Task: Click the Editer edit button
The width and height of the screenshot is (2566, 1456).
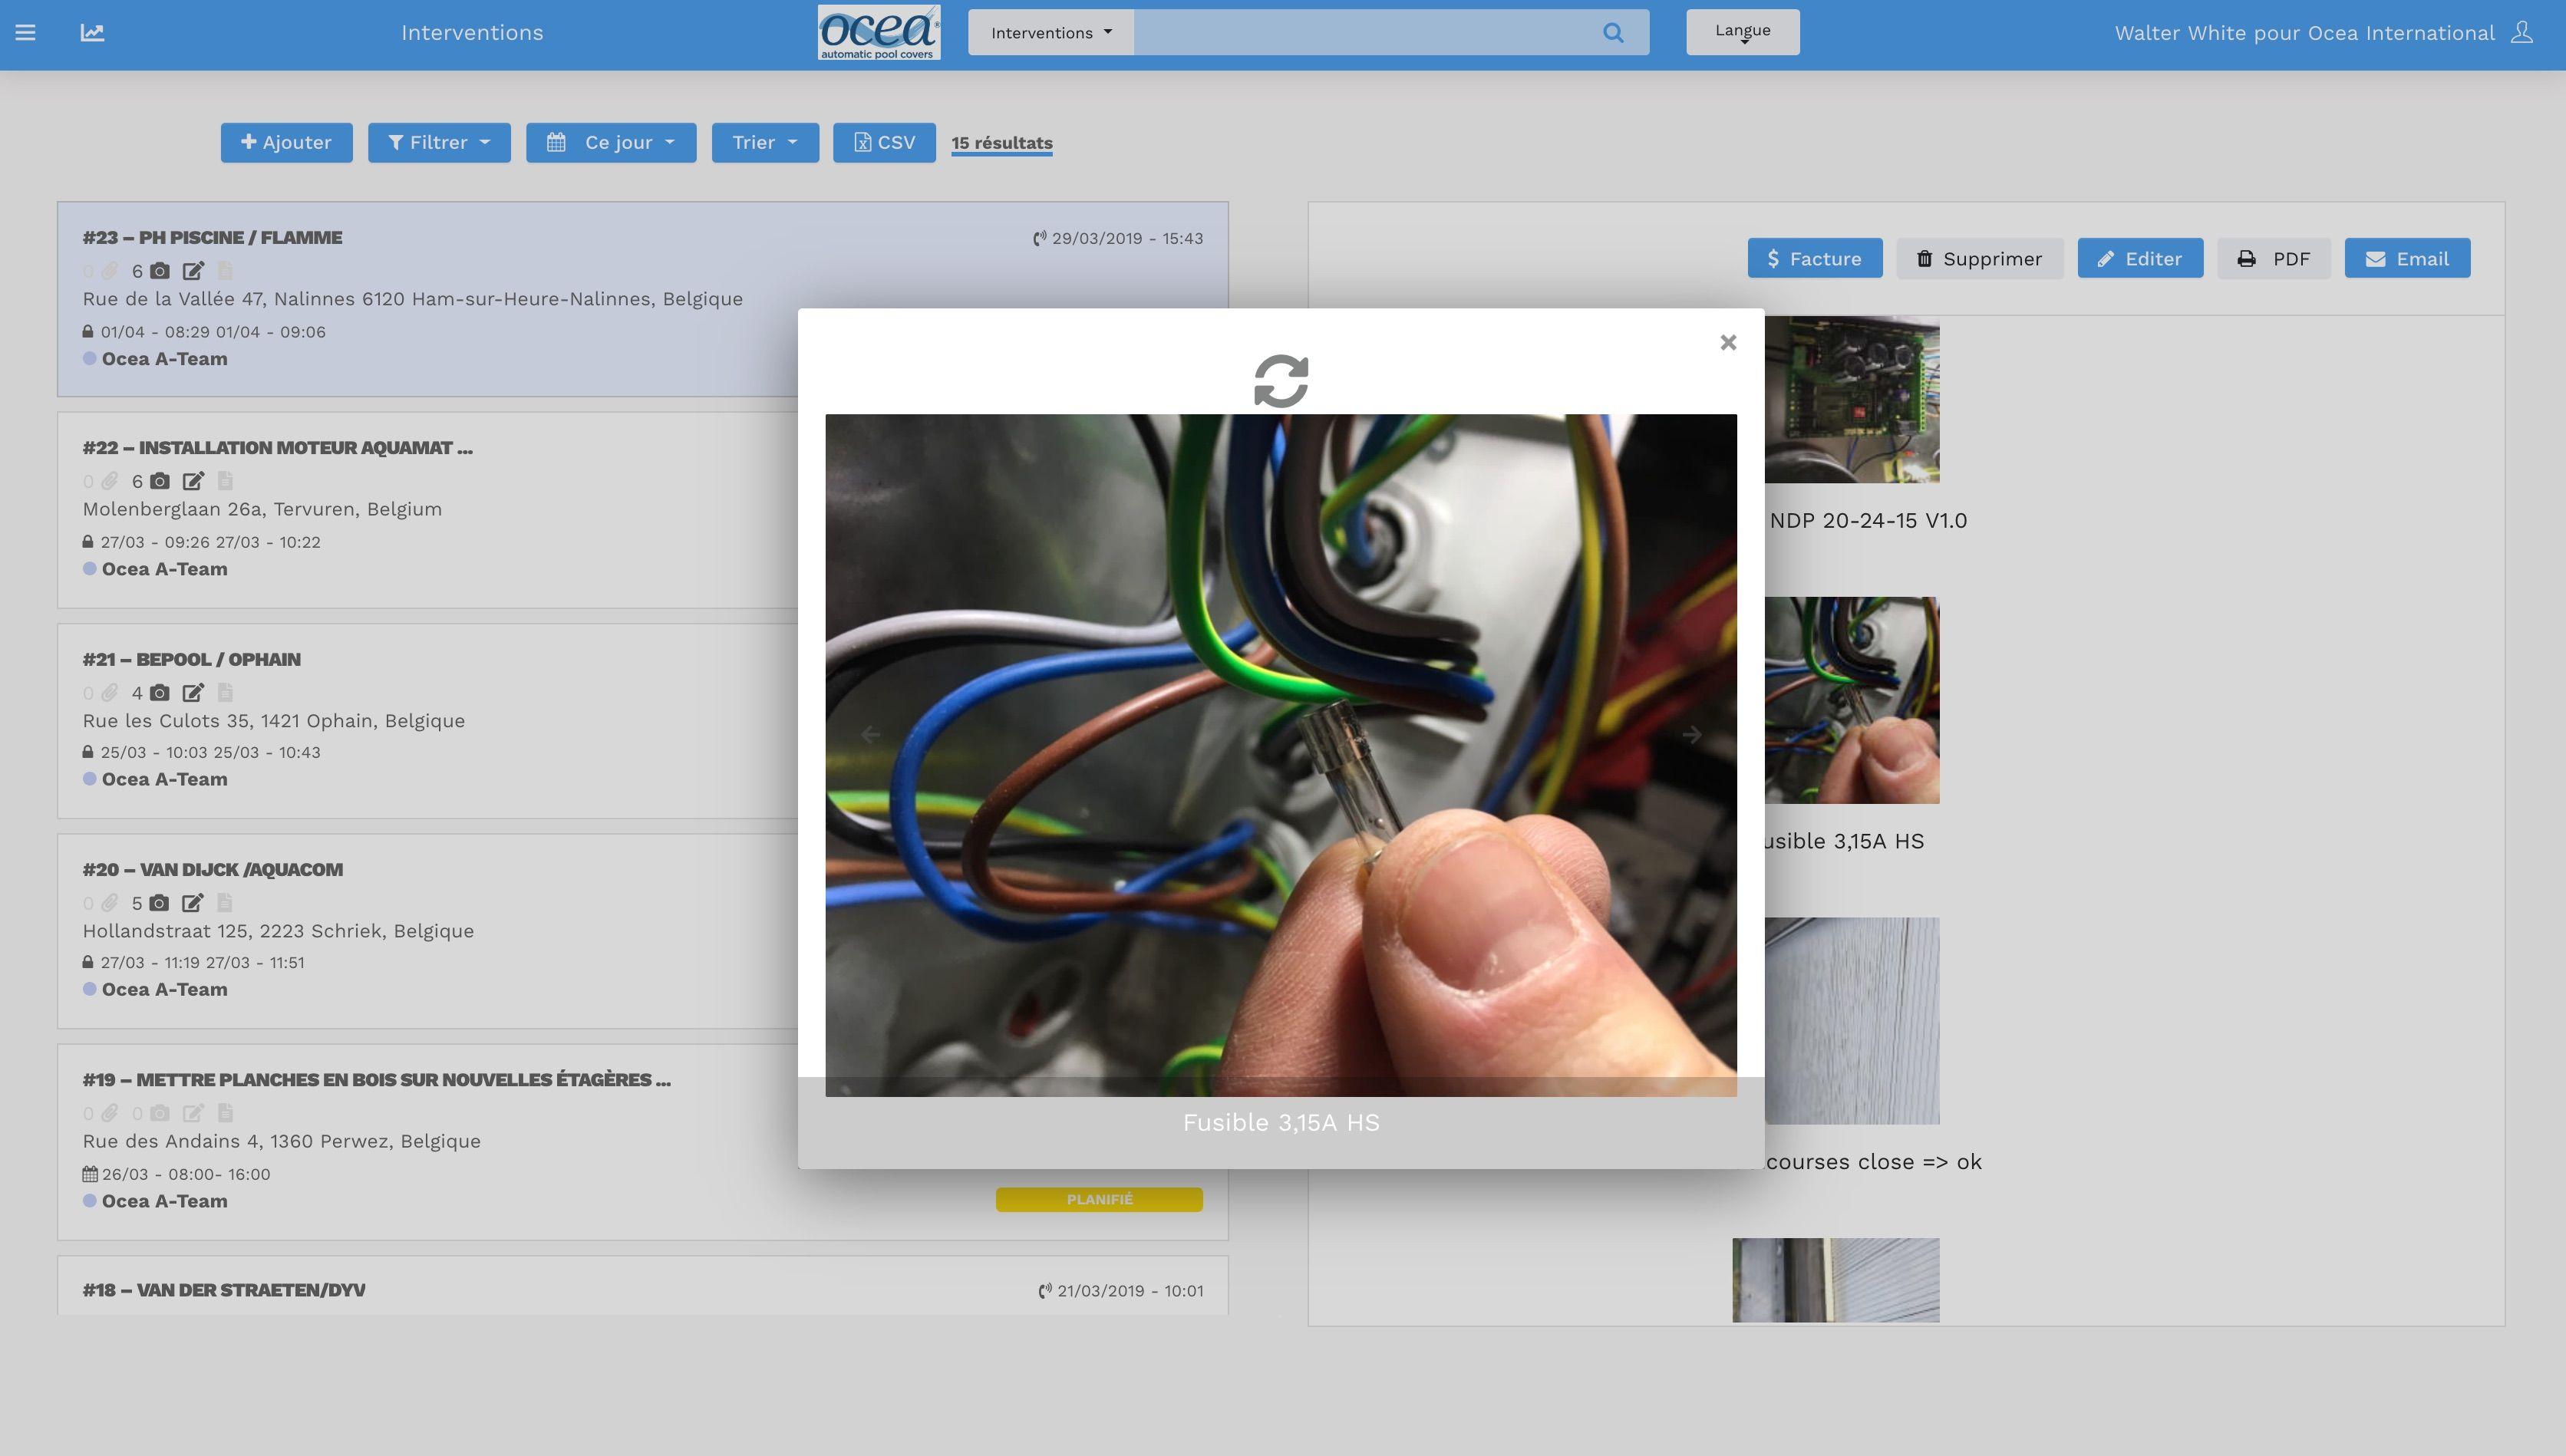Action: pyautogui.click(x=2139, y=257)
